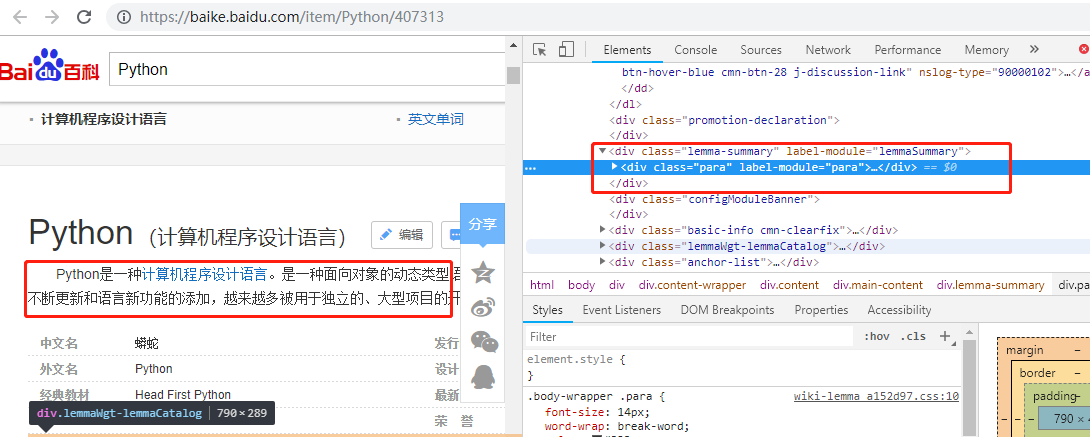
Task: Click the Styles Filter input field
Action: click(x=689, y=336)
